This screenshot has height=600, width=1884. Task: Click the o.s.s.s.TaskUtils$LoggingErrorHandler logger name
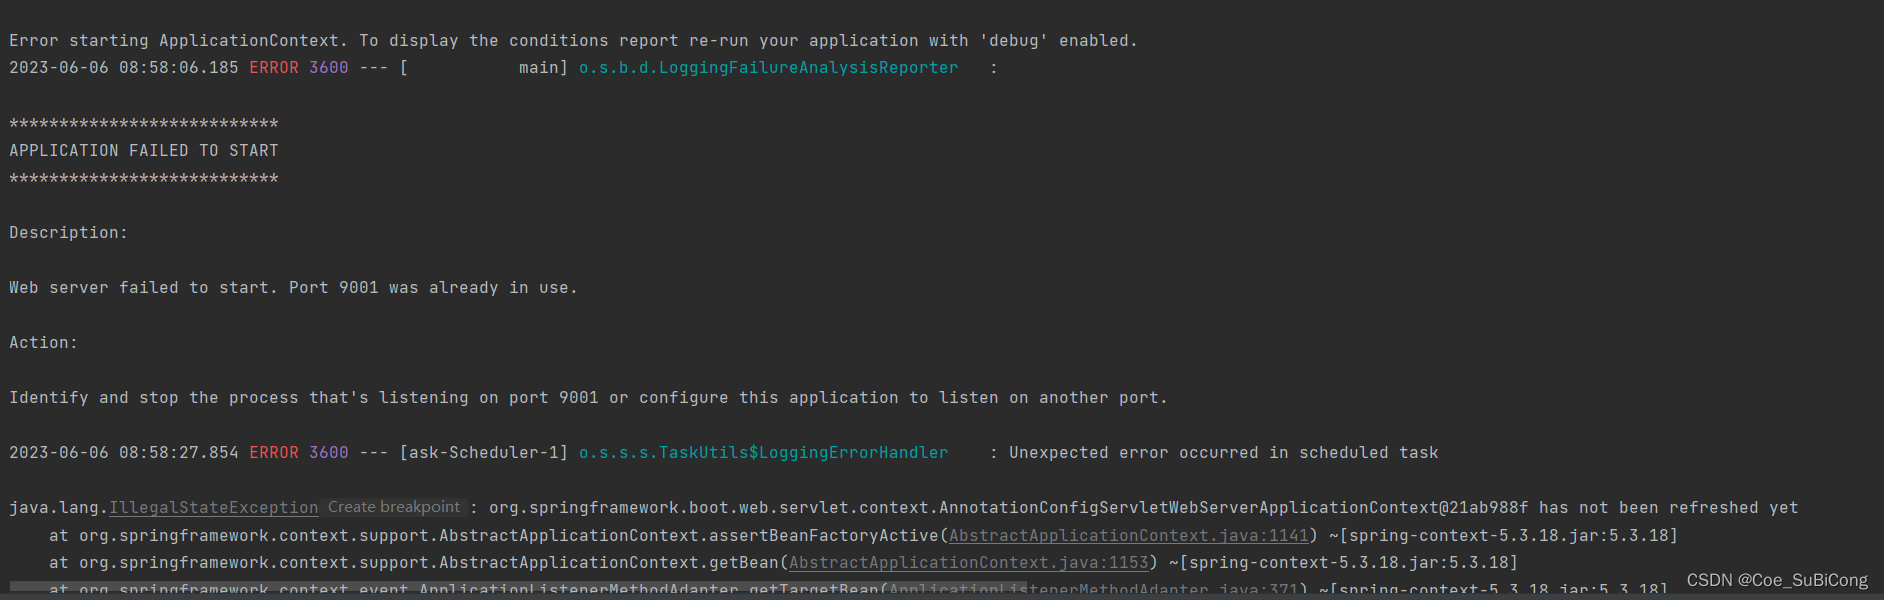(763, 453)
